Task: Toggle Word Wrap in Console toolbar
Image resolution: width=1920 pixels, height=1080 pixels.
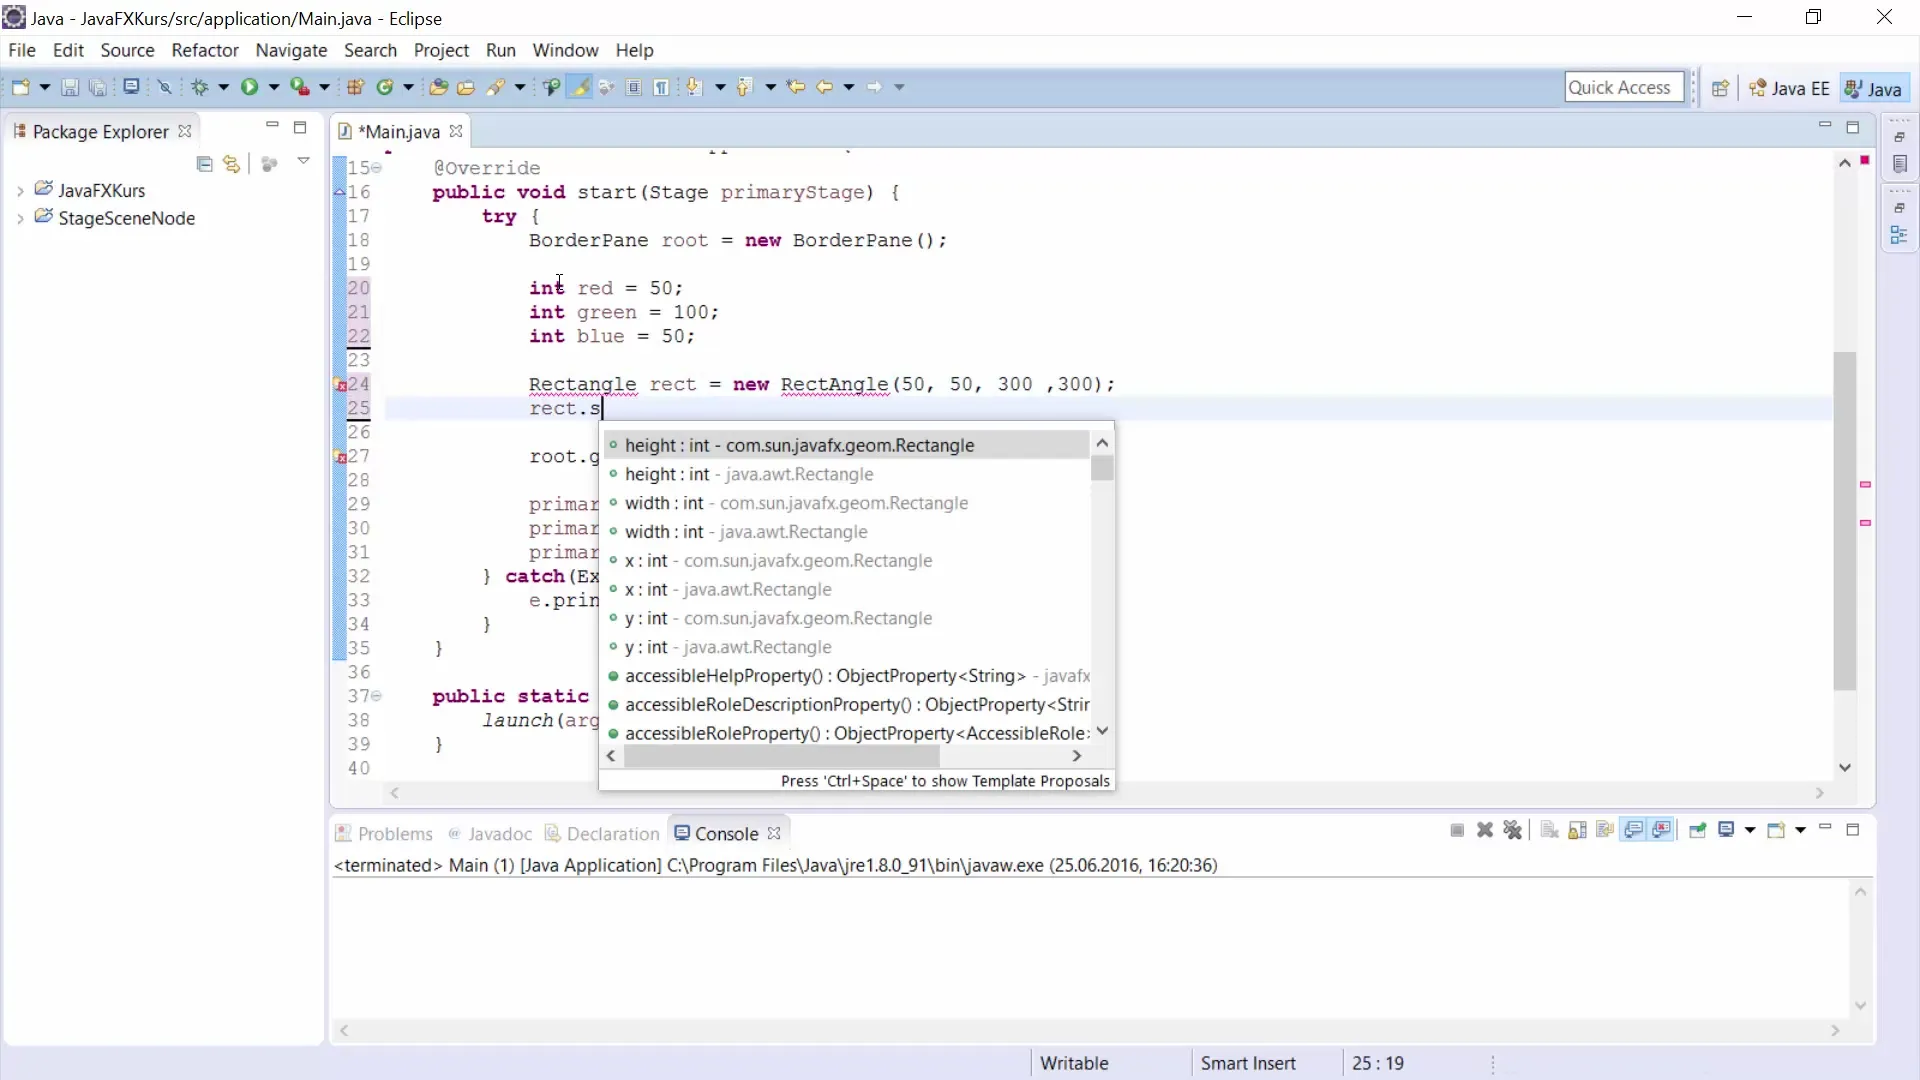Action: click(1606, 830)
